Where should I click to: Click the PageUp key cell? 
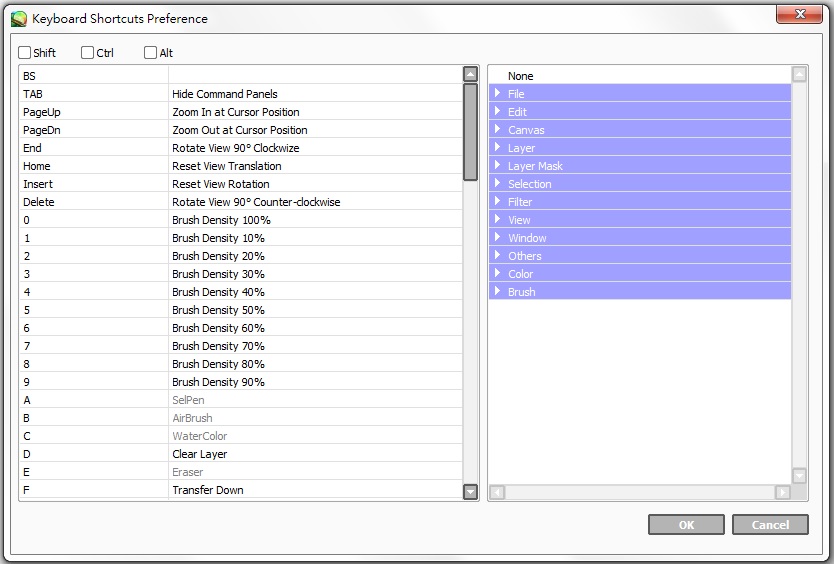(94, 112)
